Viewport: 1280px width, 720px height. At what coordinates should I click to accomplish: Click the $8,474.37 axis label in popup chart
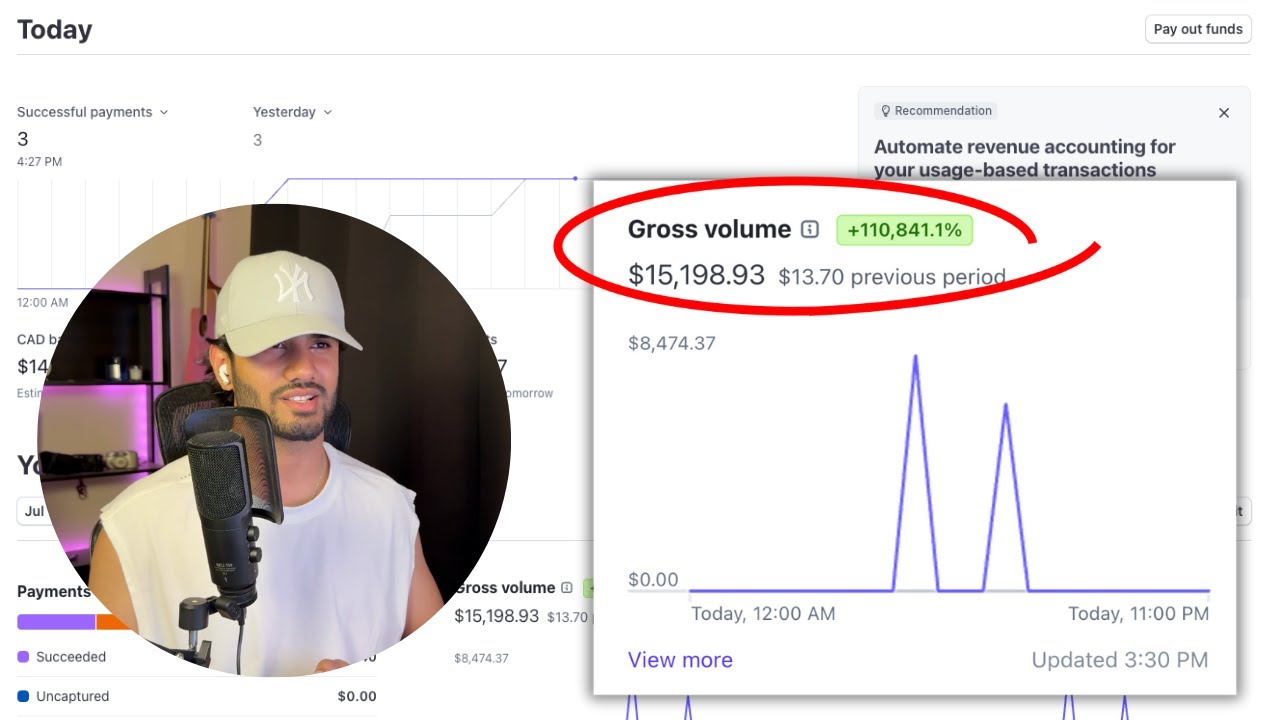pyautogui.click(x=672, y=344)
